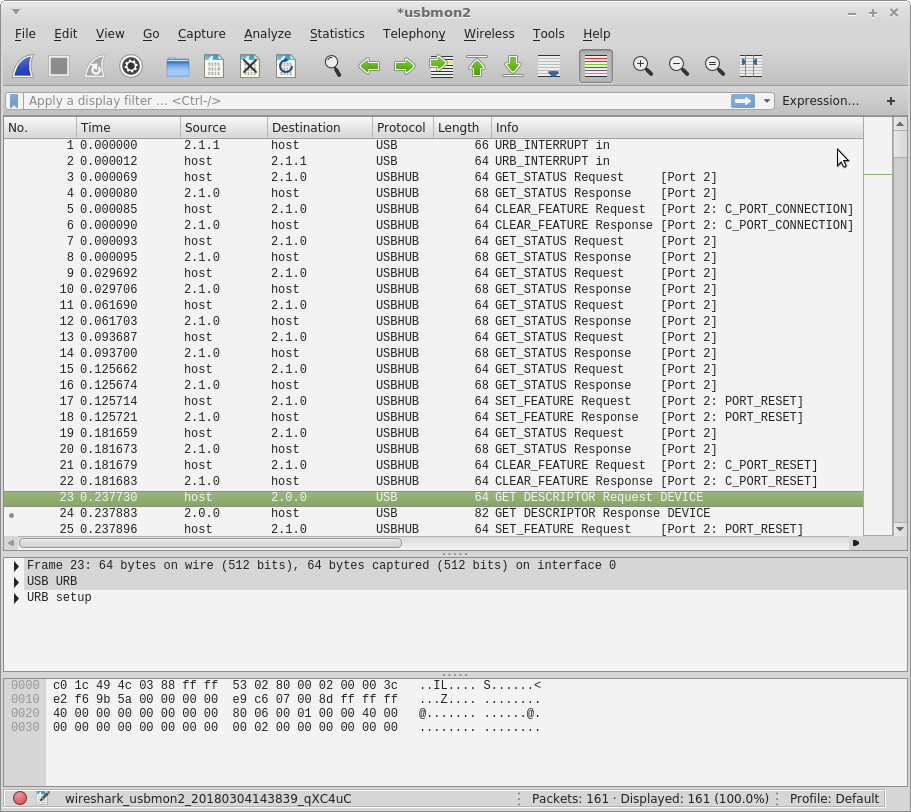Click the packet list horizontal scrollbar
Viewport: 911px width, 812px height.
210,544
